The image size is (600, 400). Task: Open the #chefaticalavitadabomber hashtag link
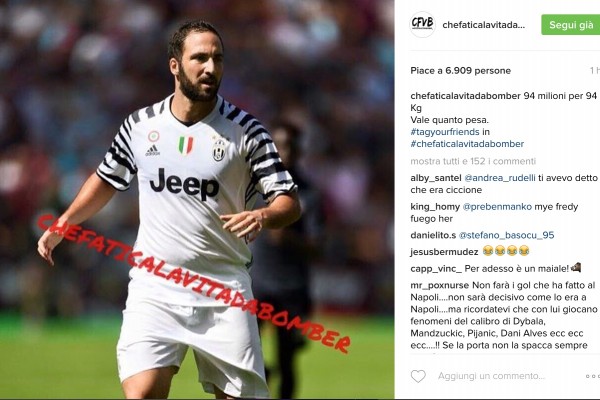467,144
